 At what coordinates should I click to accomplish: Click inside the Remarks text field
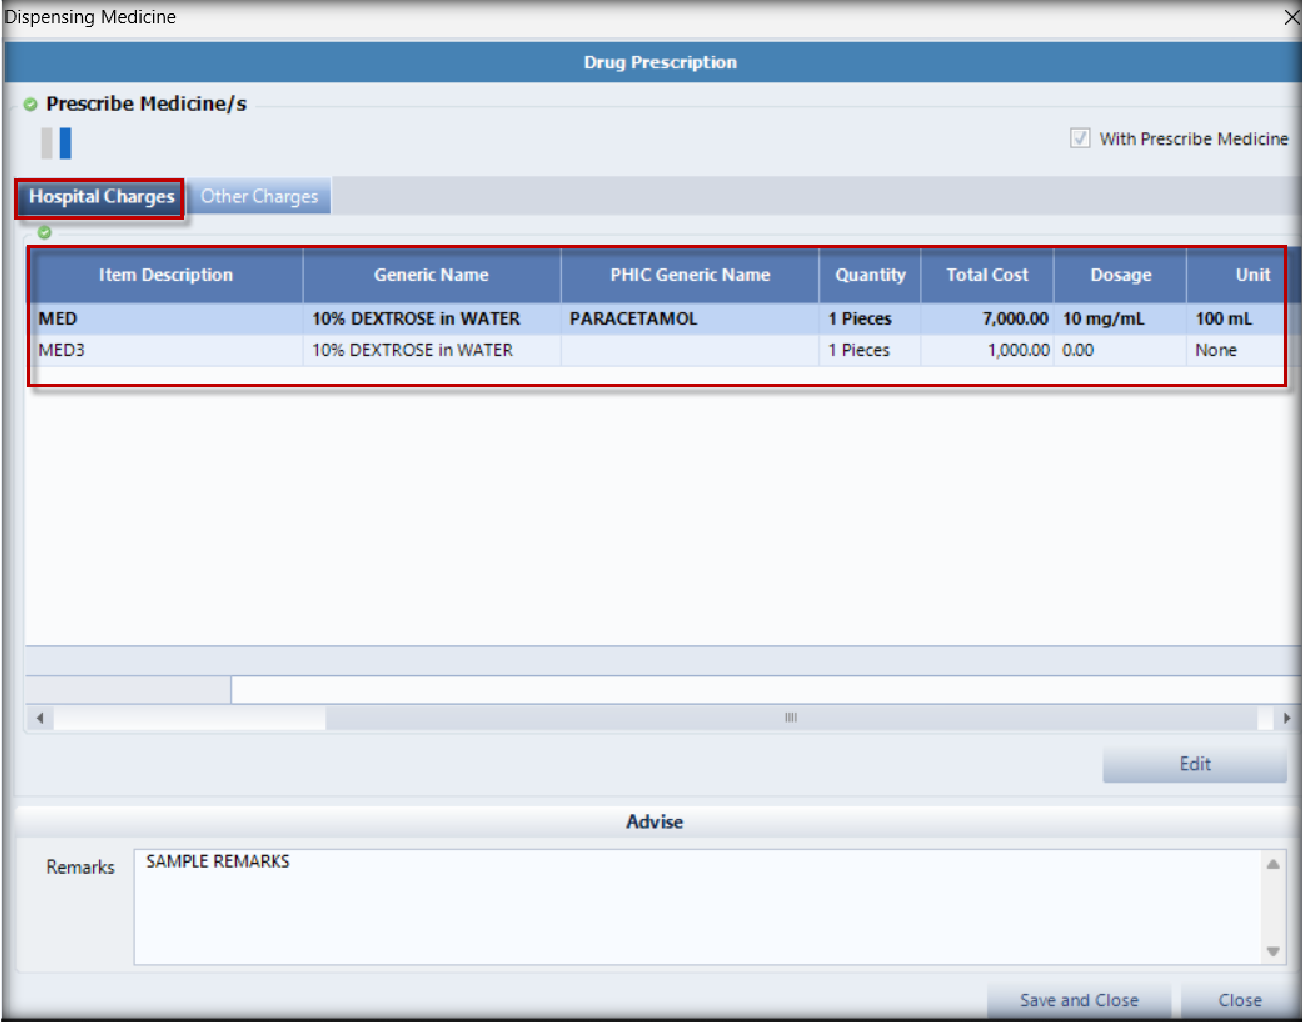[x=696, y=906]
